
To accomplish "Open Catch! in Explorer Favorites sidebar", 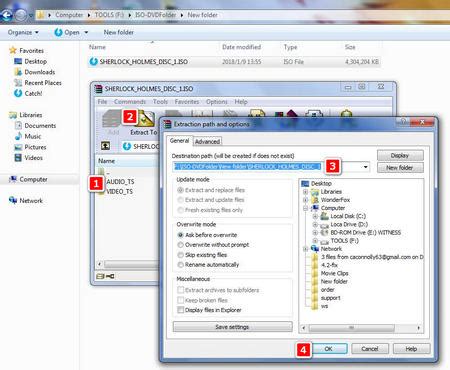I will pyautogui.click(x=28, y=93).
